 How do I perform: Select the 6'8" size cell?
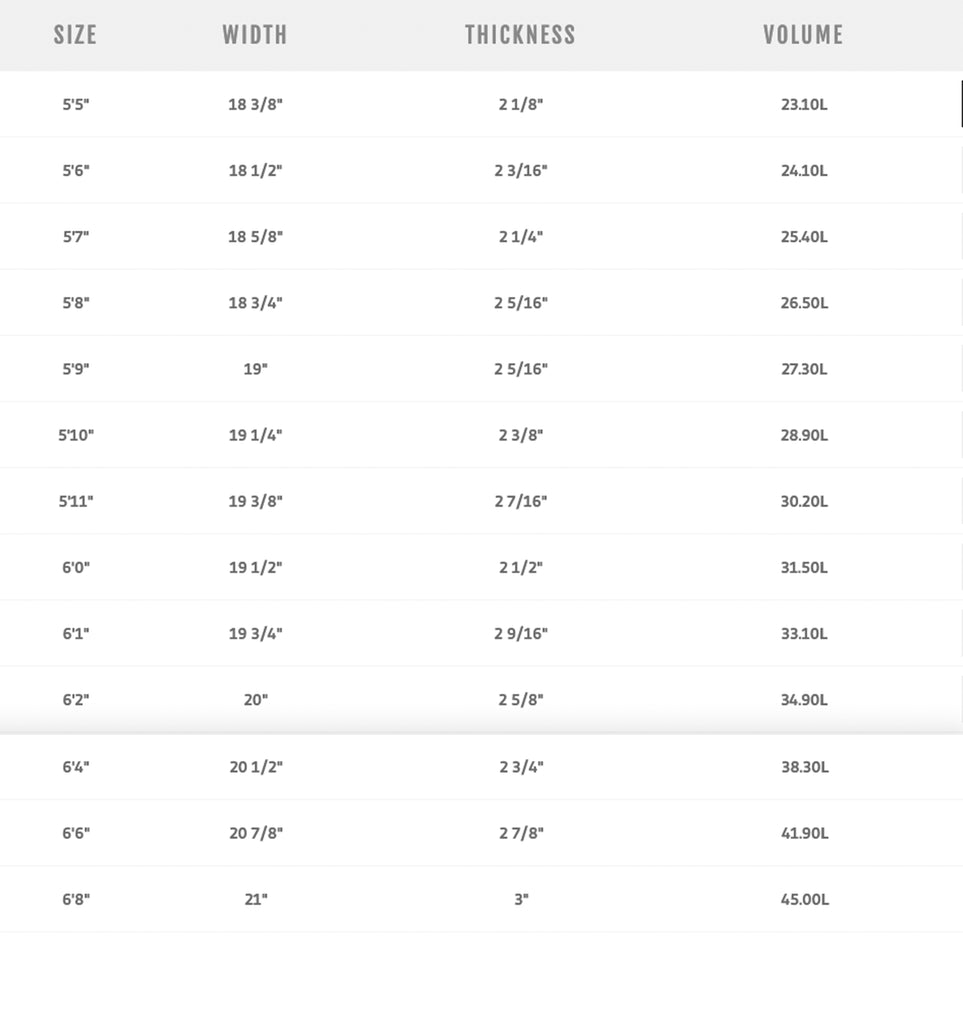76,899
